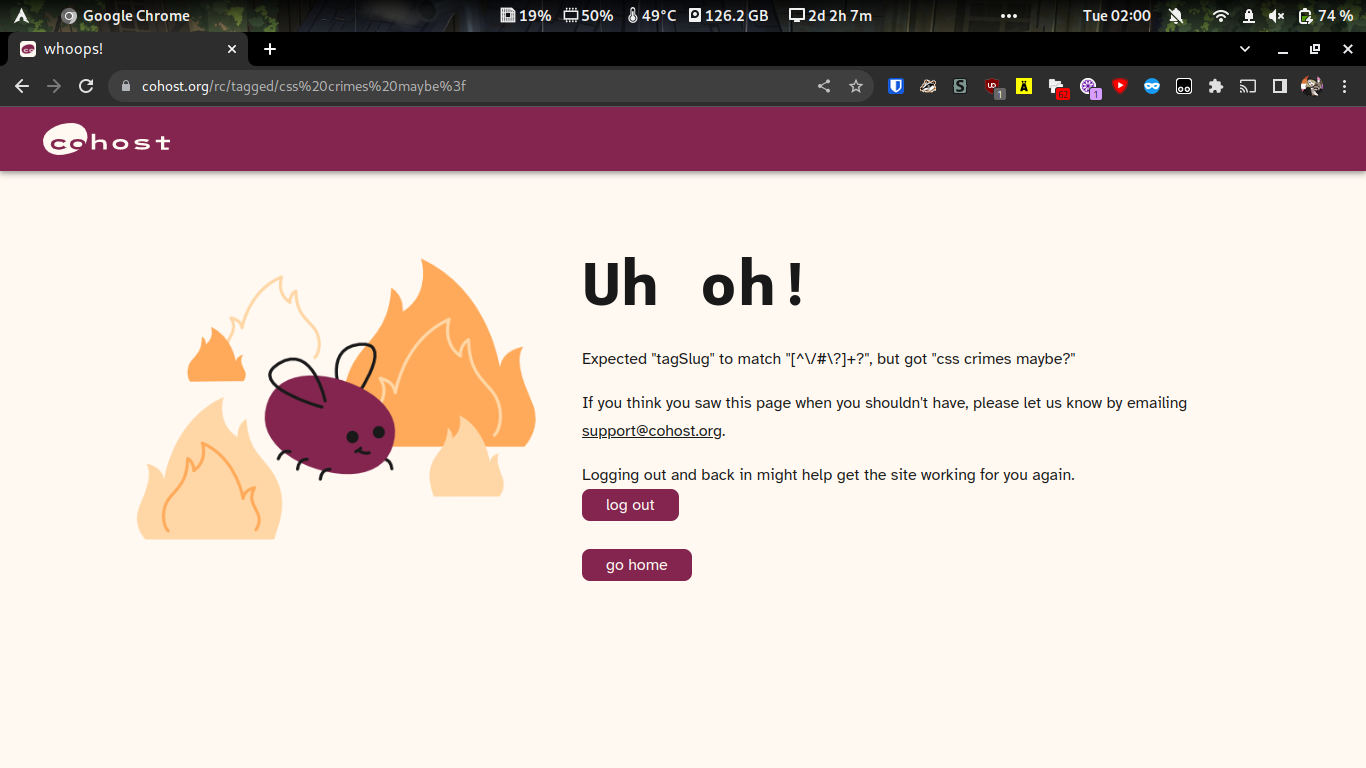
Task: Open the support@cohost.org email link
Action: point(651,430)
